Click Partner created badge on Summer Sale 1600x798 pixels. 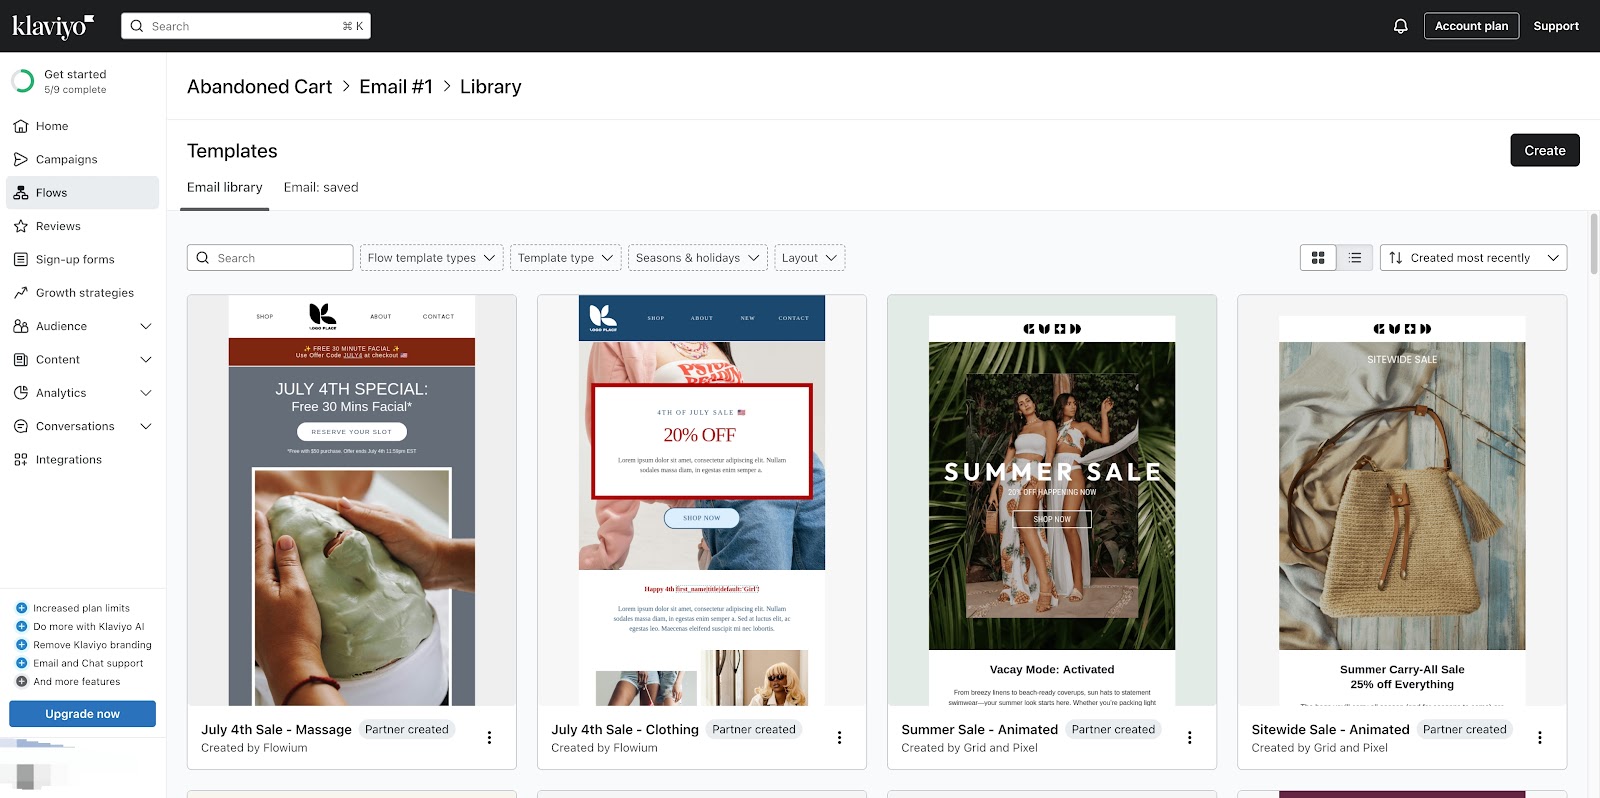coord(1113,730)
